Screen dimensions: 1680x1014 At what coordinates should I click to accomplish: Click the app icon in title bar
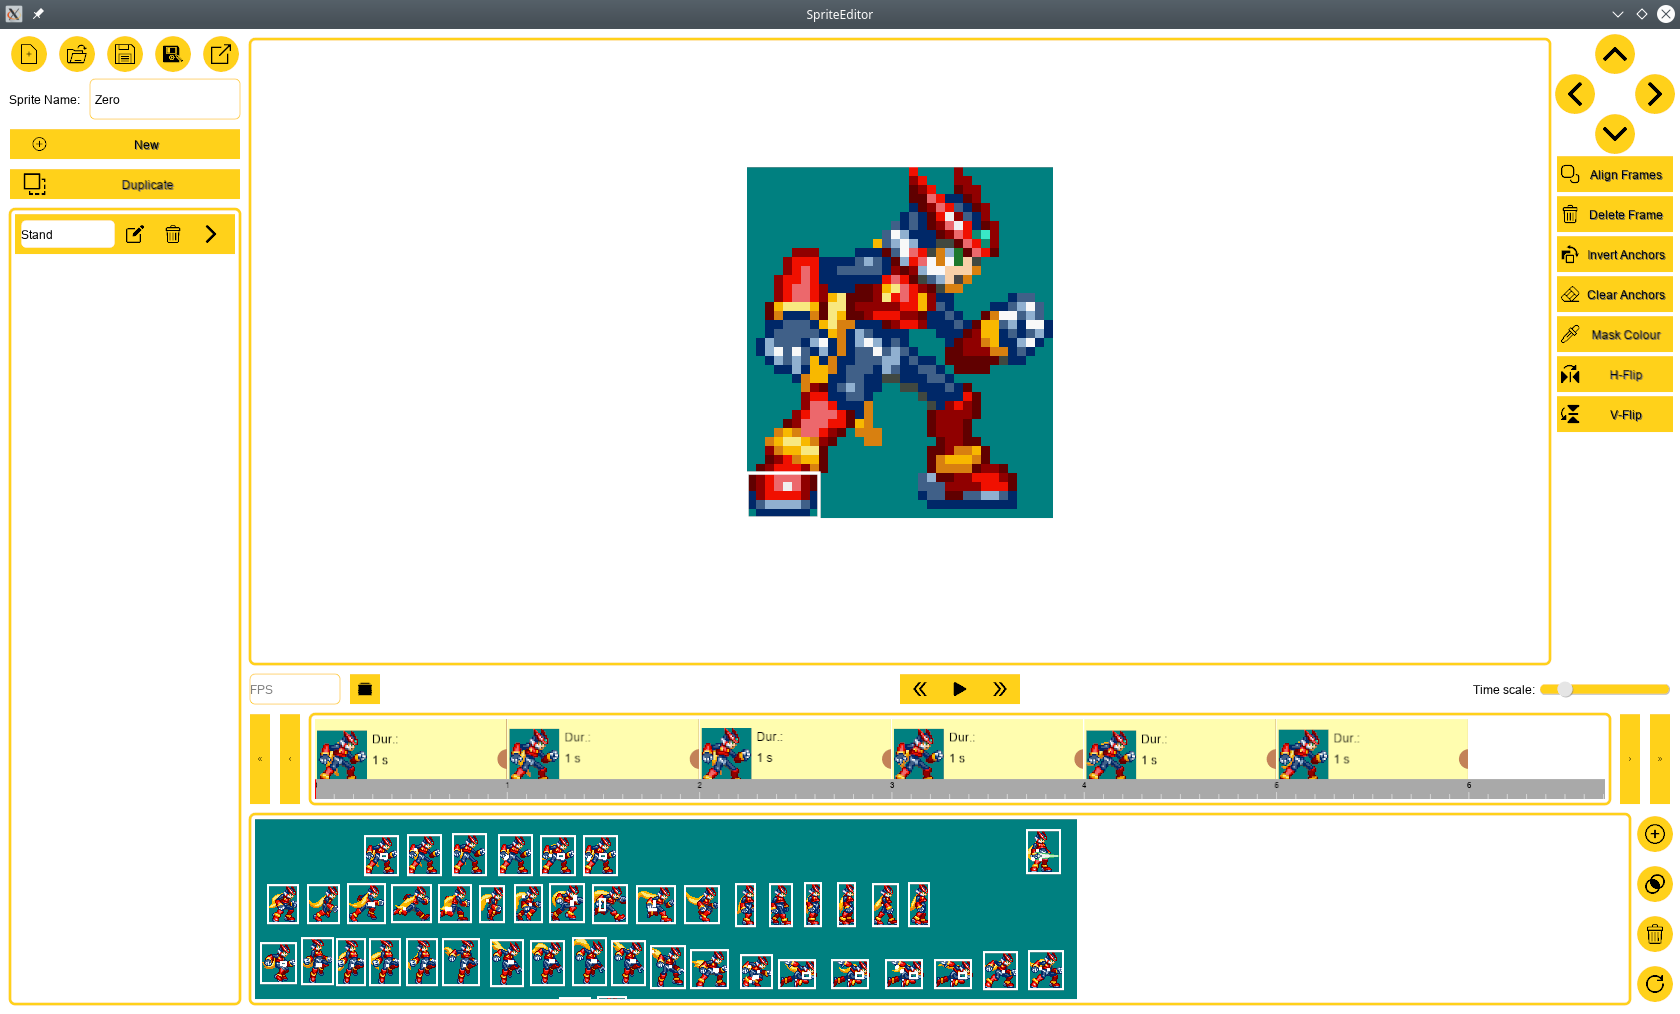(14, 14)
